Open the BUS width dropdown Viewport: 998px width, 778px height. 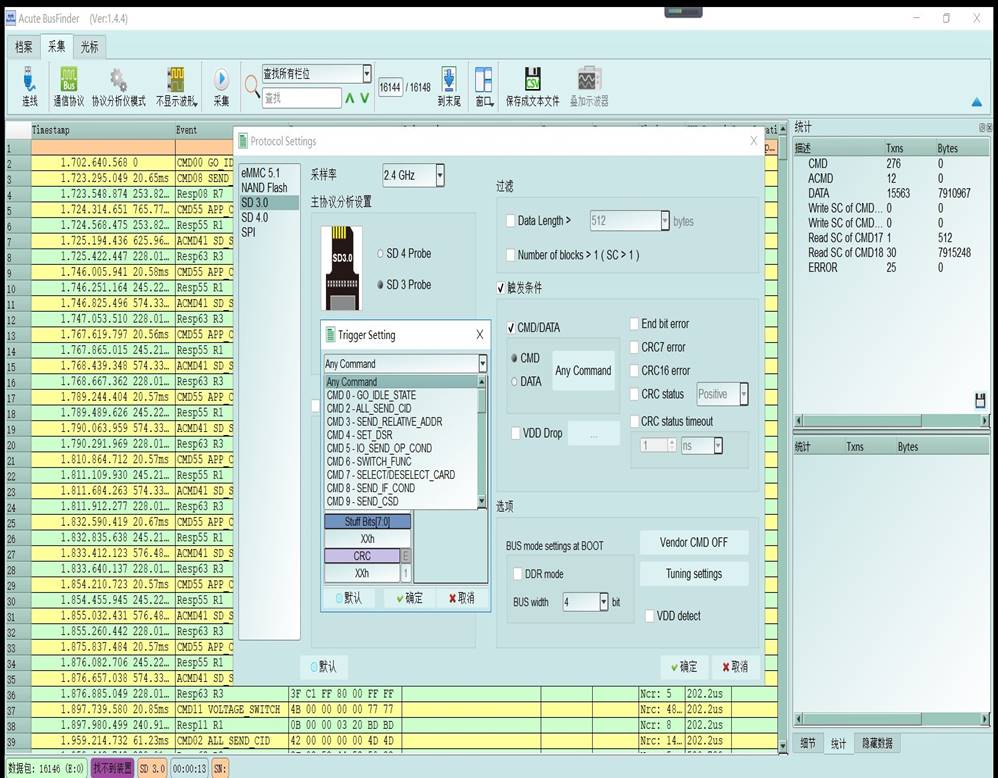[603, 602]
